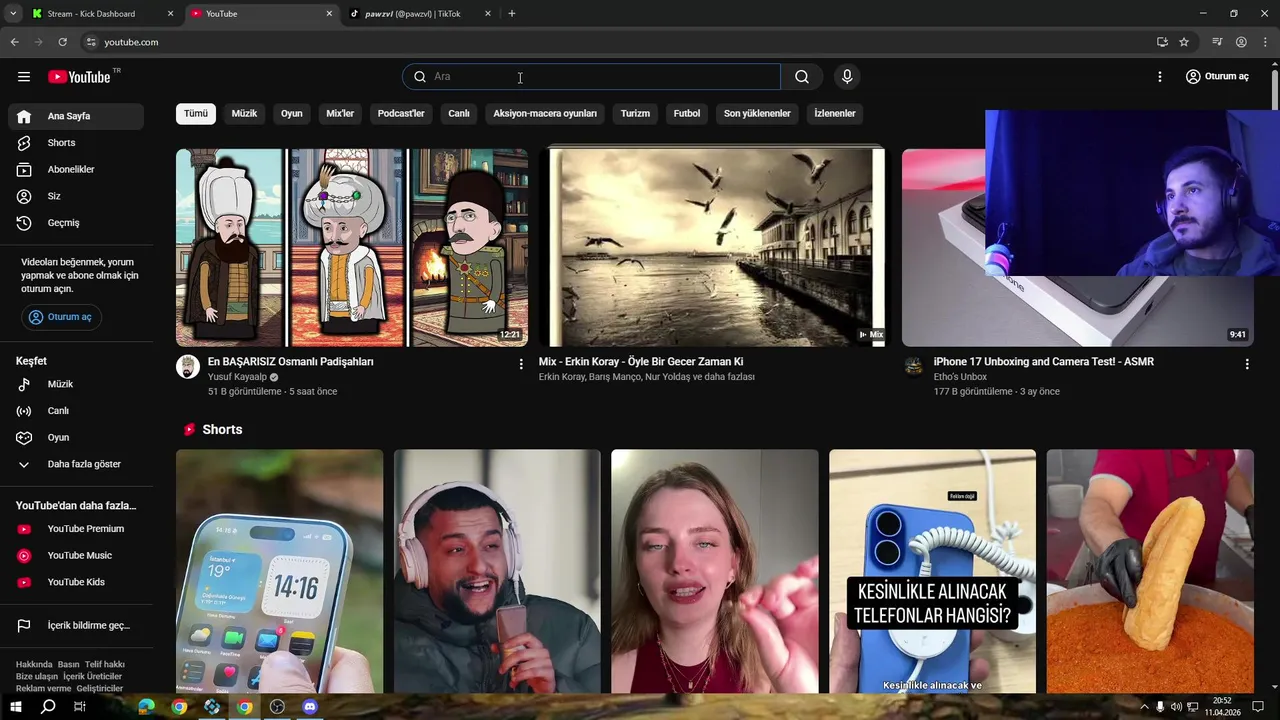1280x720 pixels.
Task: Open the YouTube guide hamburger menu
Action: click(24, 77)
